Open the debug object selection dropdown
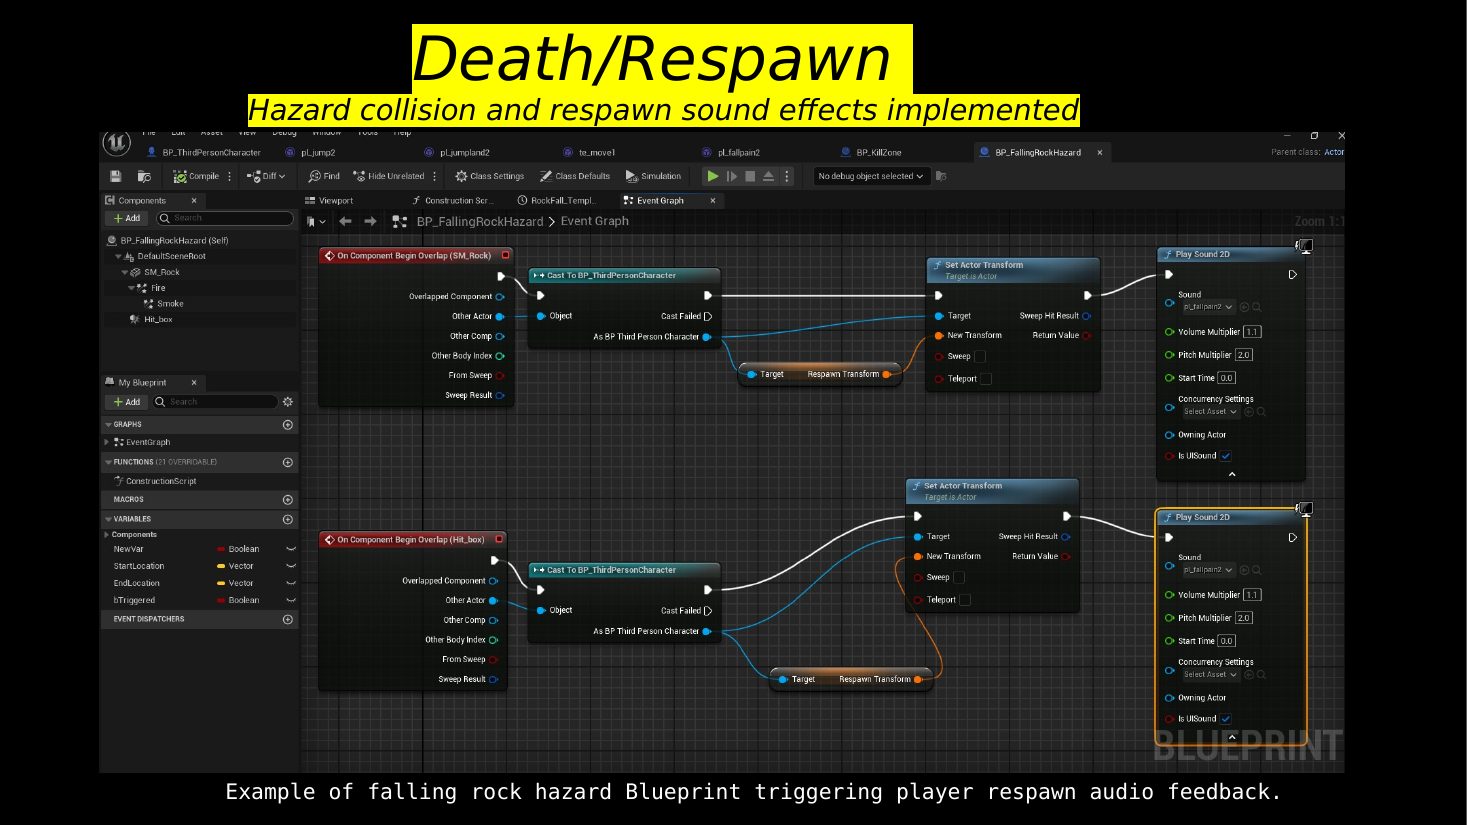 coord(871,176)
